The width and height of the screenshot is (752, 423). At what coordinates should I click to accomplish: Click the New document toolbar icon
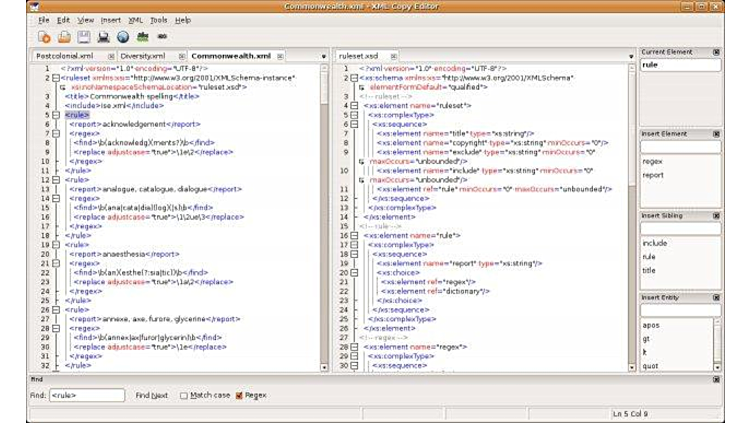(x=44, y=37)
